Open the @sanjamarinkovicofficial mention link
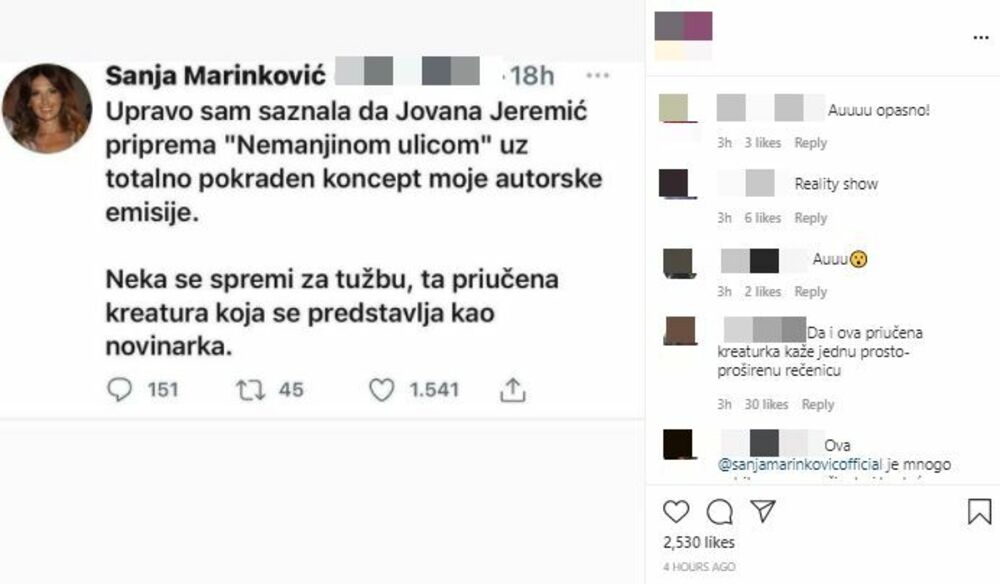The height and width of the screenshot is (584, 1000). pos(800,465)
